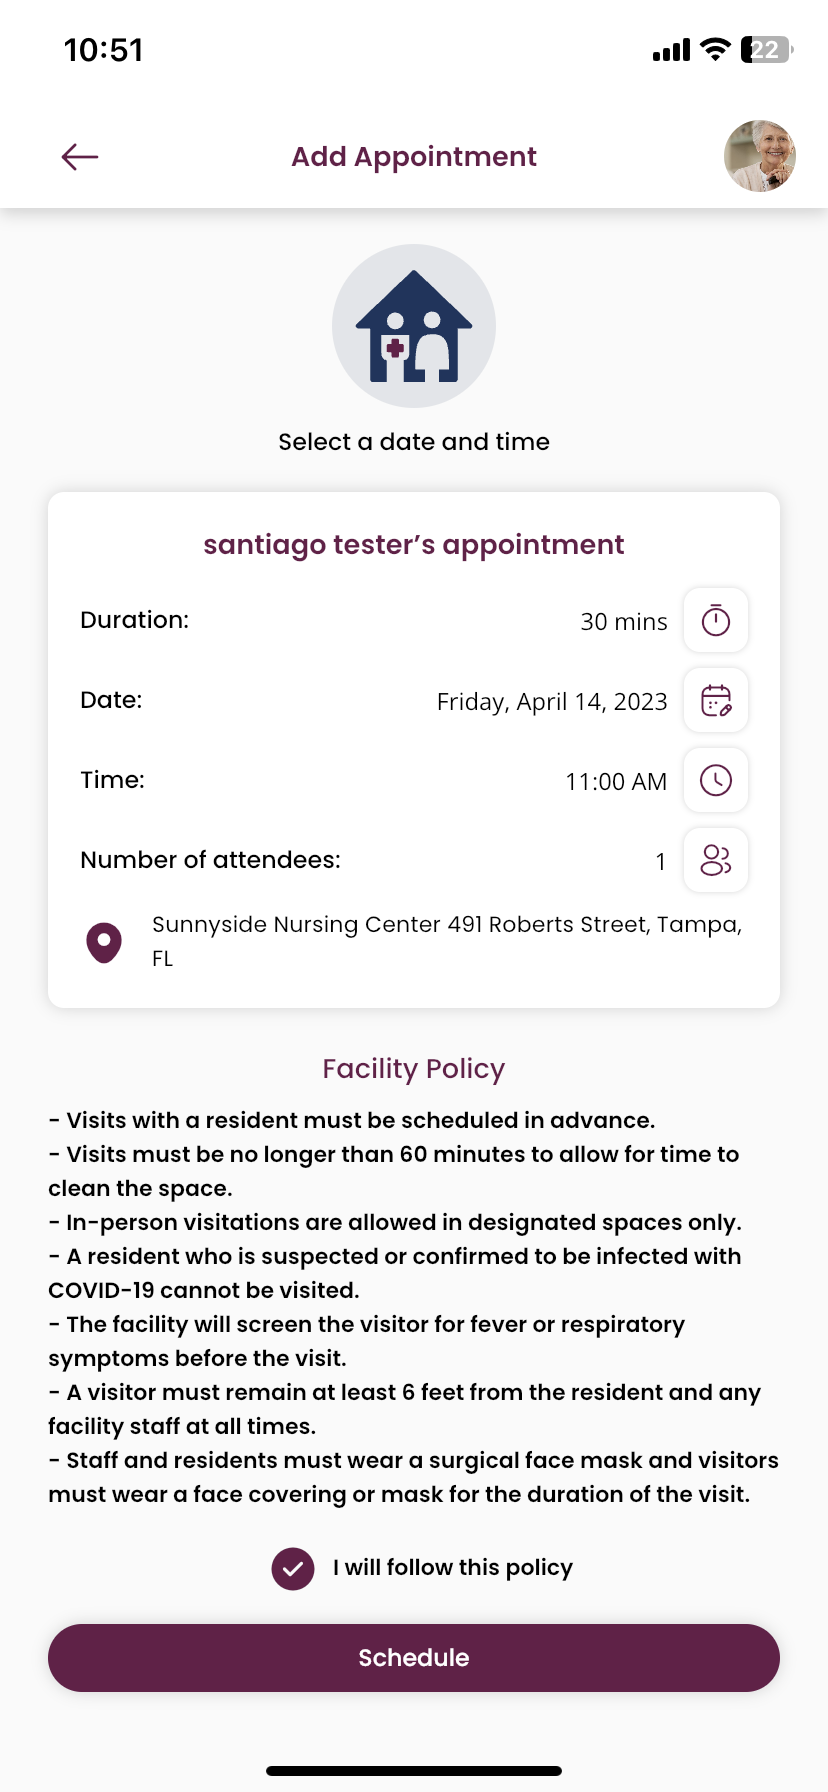828x1792 pixels.
Task: Tap the battery indicator in status bar
Action: click(766, 50)
